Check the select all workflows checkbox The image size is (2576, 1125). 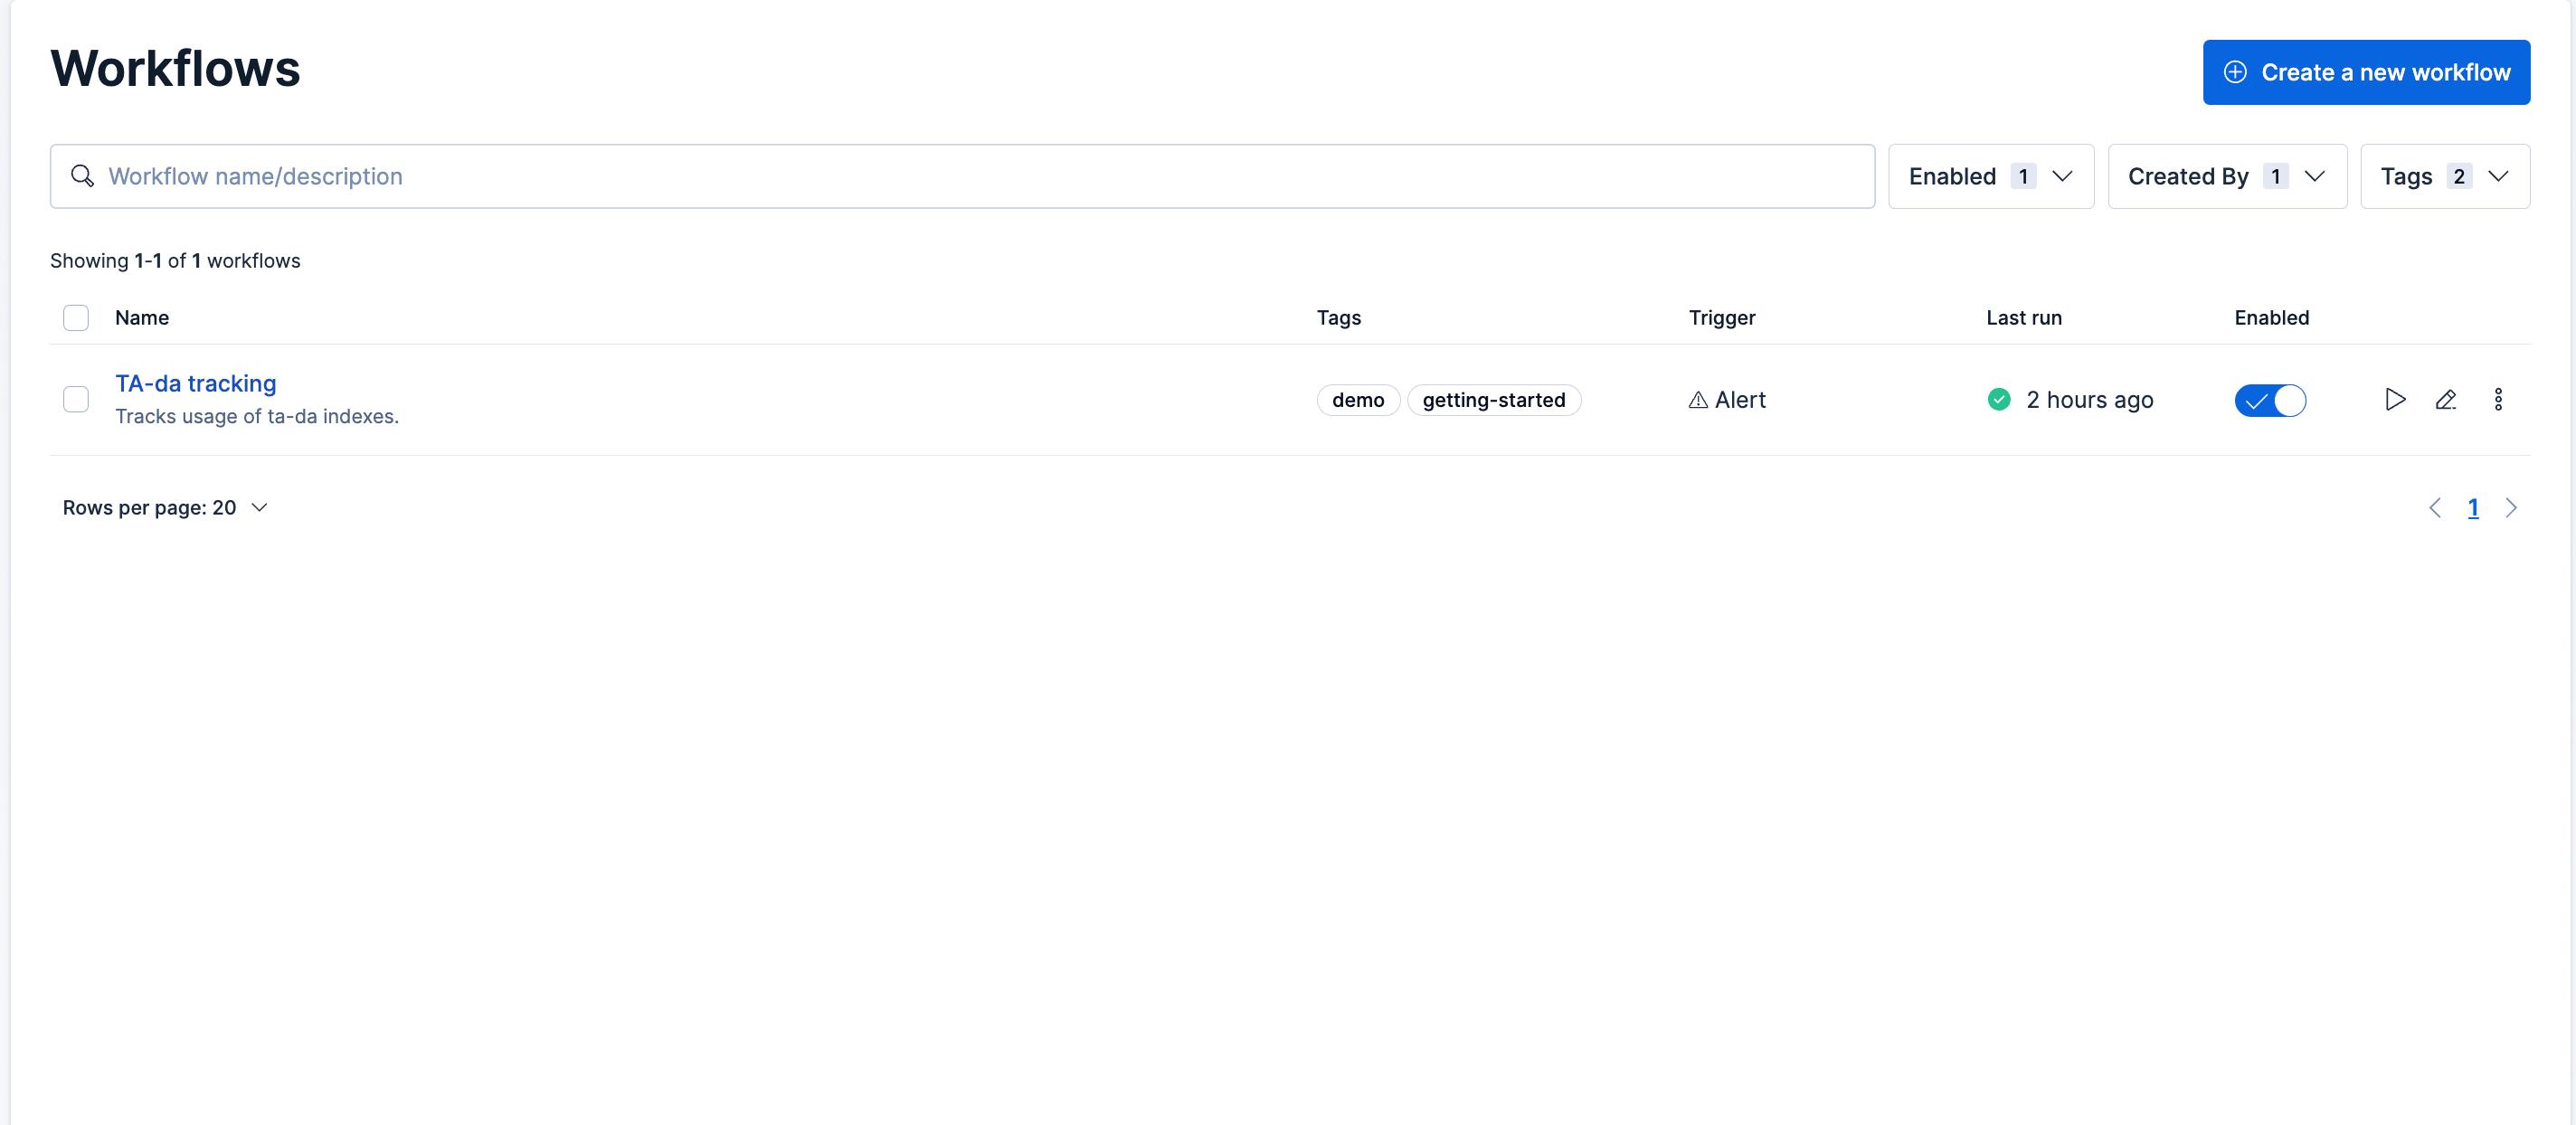tap(76, 318)
